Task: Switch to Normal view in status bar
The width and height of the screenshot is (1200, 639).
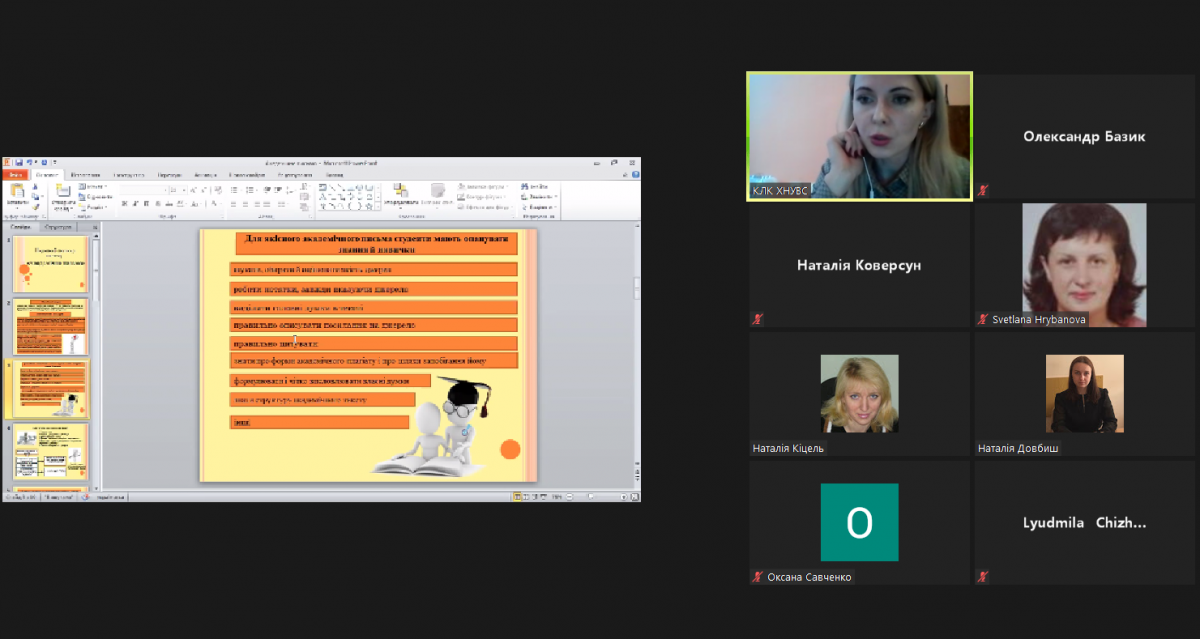Action: (x=516, y=496)
